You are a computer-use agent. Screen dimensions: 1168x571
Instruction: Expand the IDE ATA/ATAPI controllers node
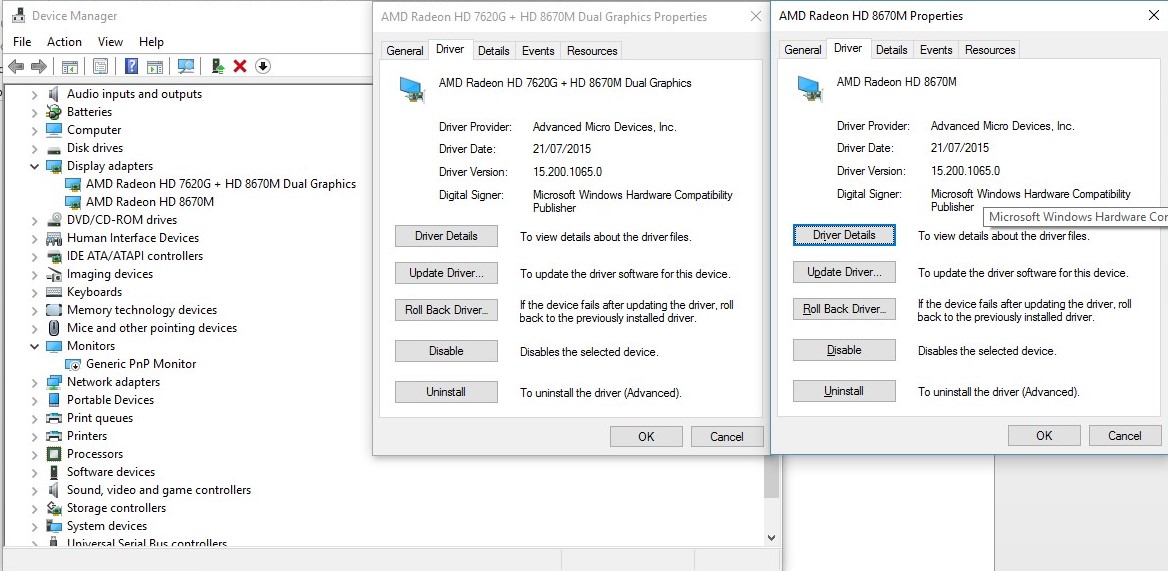(x=34, y=256)
